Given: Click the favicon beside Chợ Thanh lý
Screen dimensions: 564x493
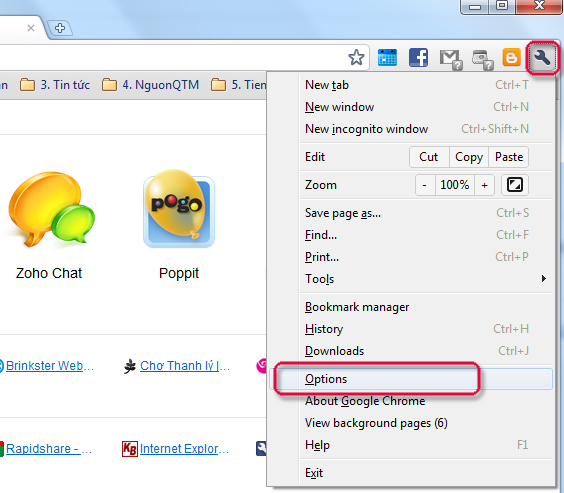Looking at the screenshot, I should 130,366.
